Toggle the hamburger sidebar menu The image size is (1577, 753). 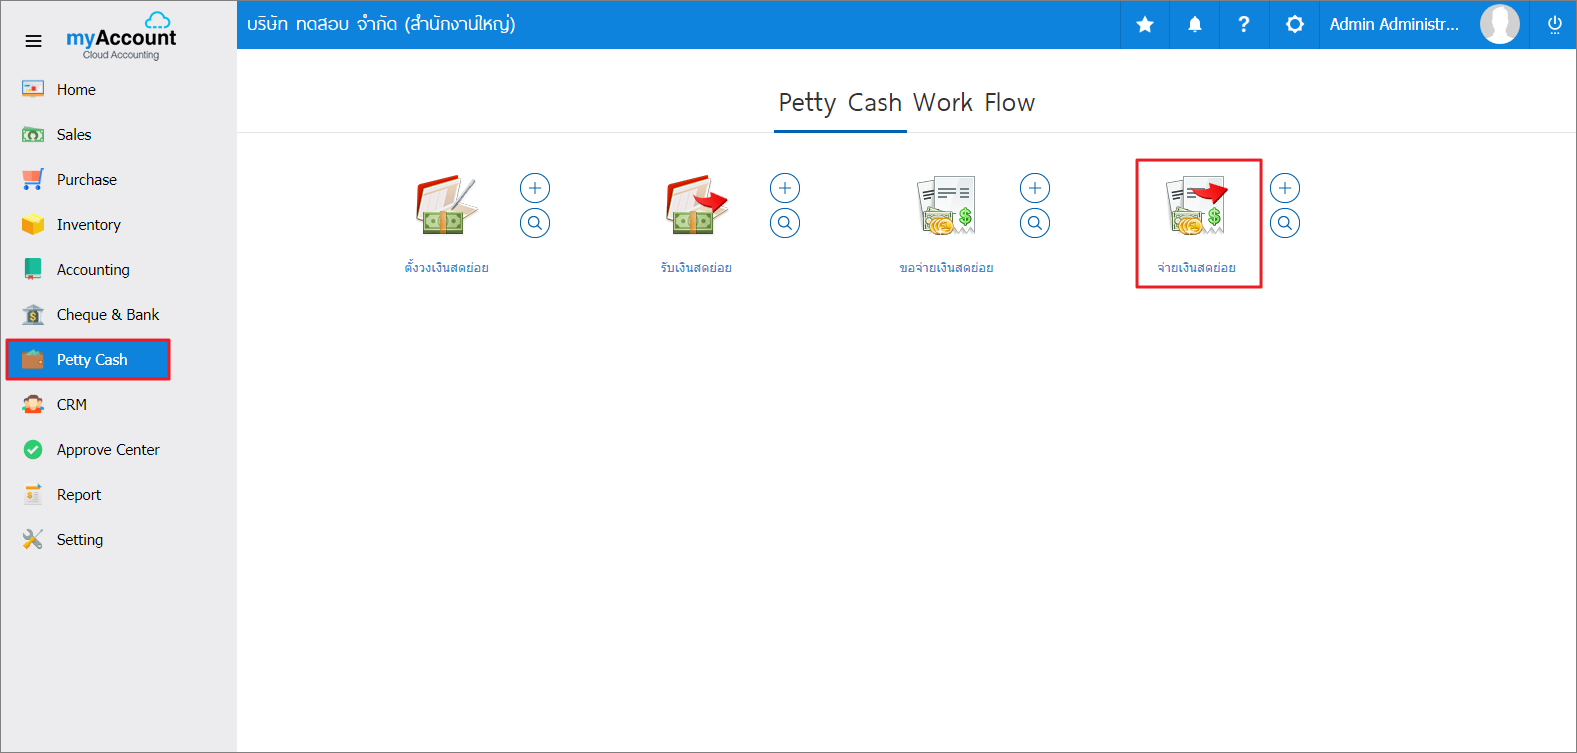point(33,41)
